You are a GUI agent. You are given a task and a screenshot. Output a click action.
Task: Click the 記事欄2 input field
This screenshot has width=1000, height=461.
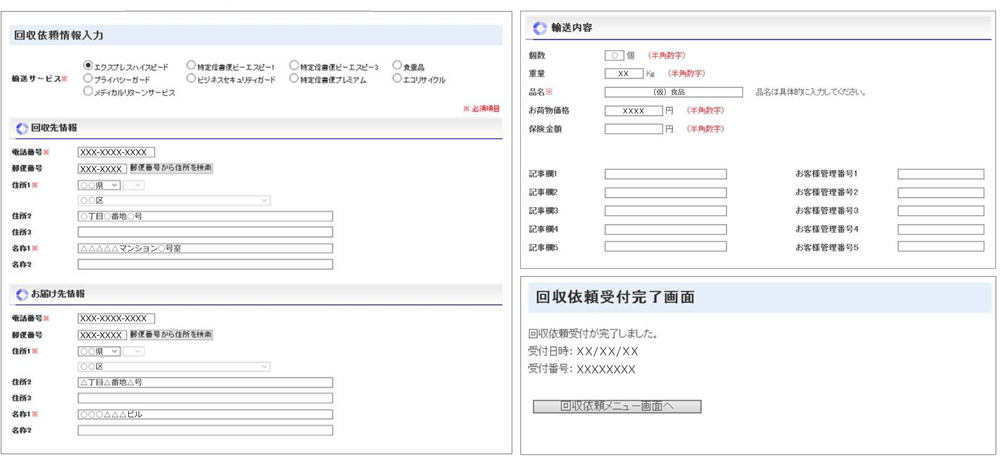(x=666, y=193)
